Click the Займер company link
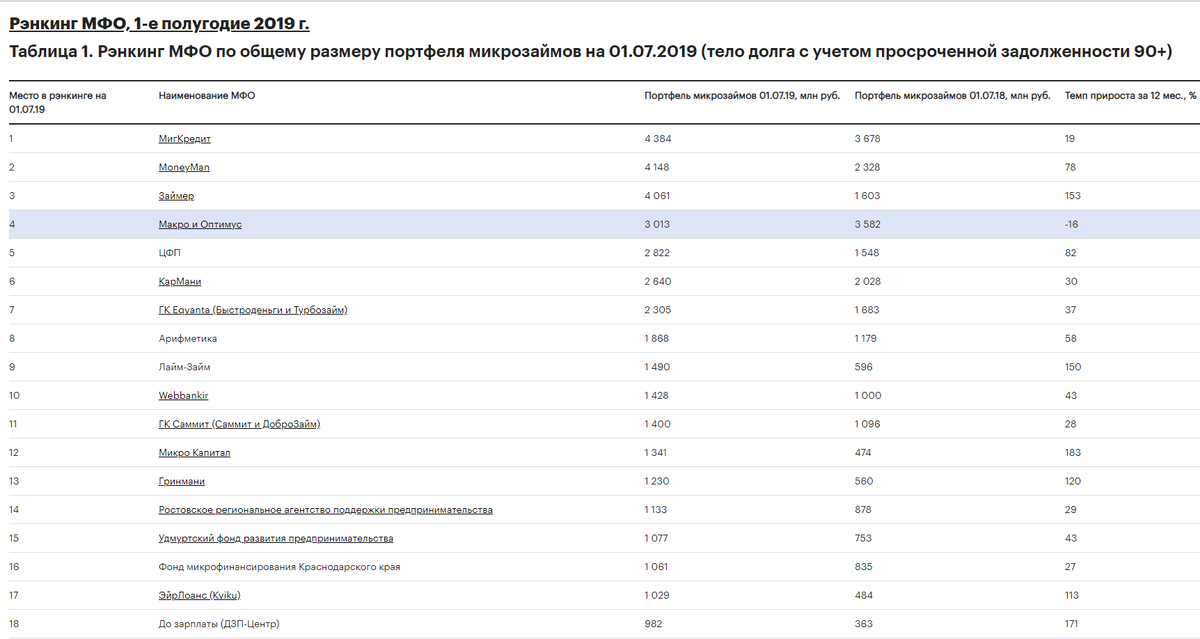Screen dimensions: 1200x639 tap(176, 196)
